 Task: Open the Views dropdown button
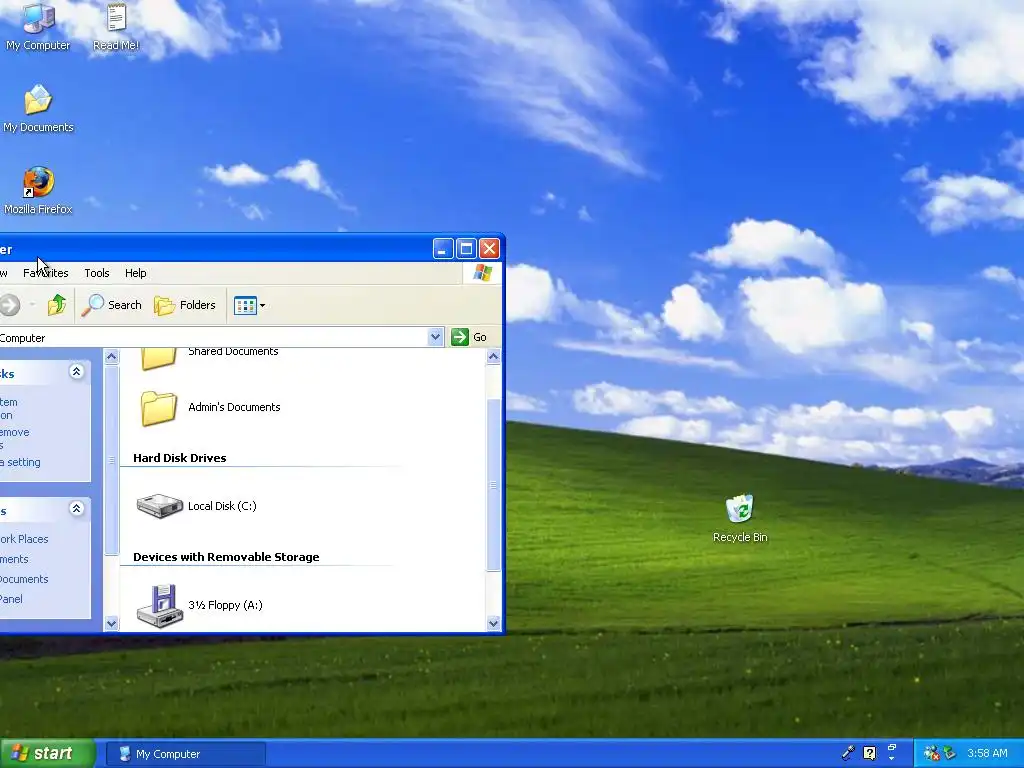(x=249, y=305)
